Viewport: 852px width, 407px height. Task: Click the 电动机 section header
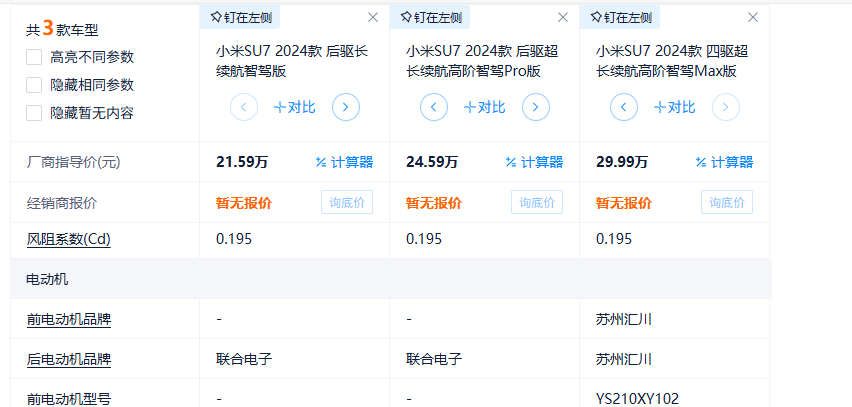[47, 279]
